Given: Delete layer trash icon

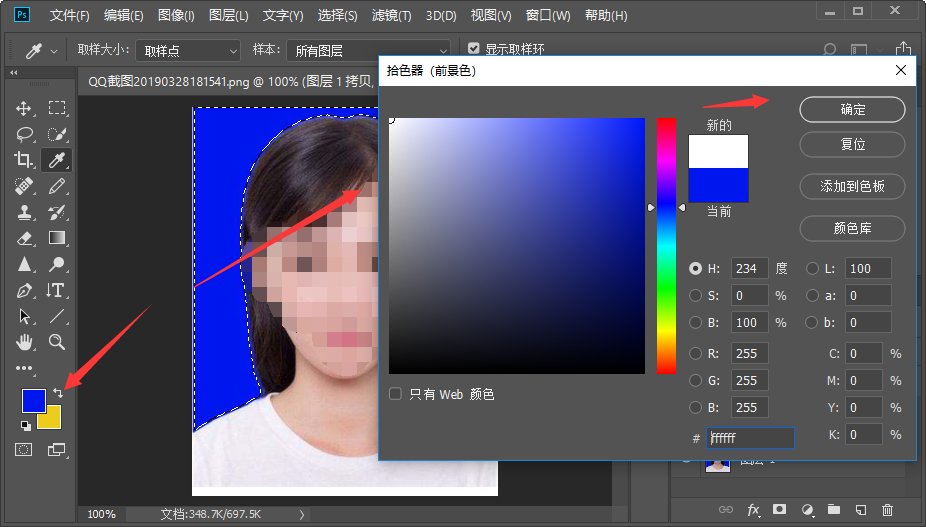Looking at the screenshot, I should (887, 509).
